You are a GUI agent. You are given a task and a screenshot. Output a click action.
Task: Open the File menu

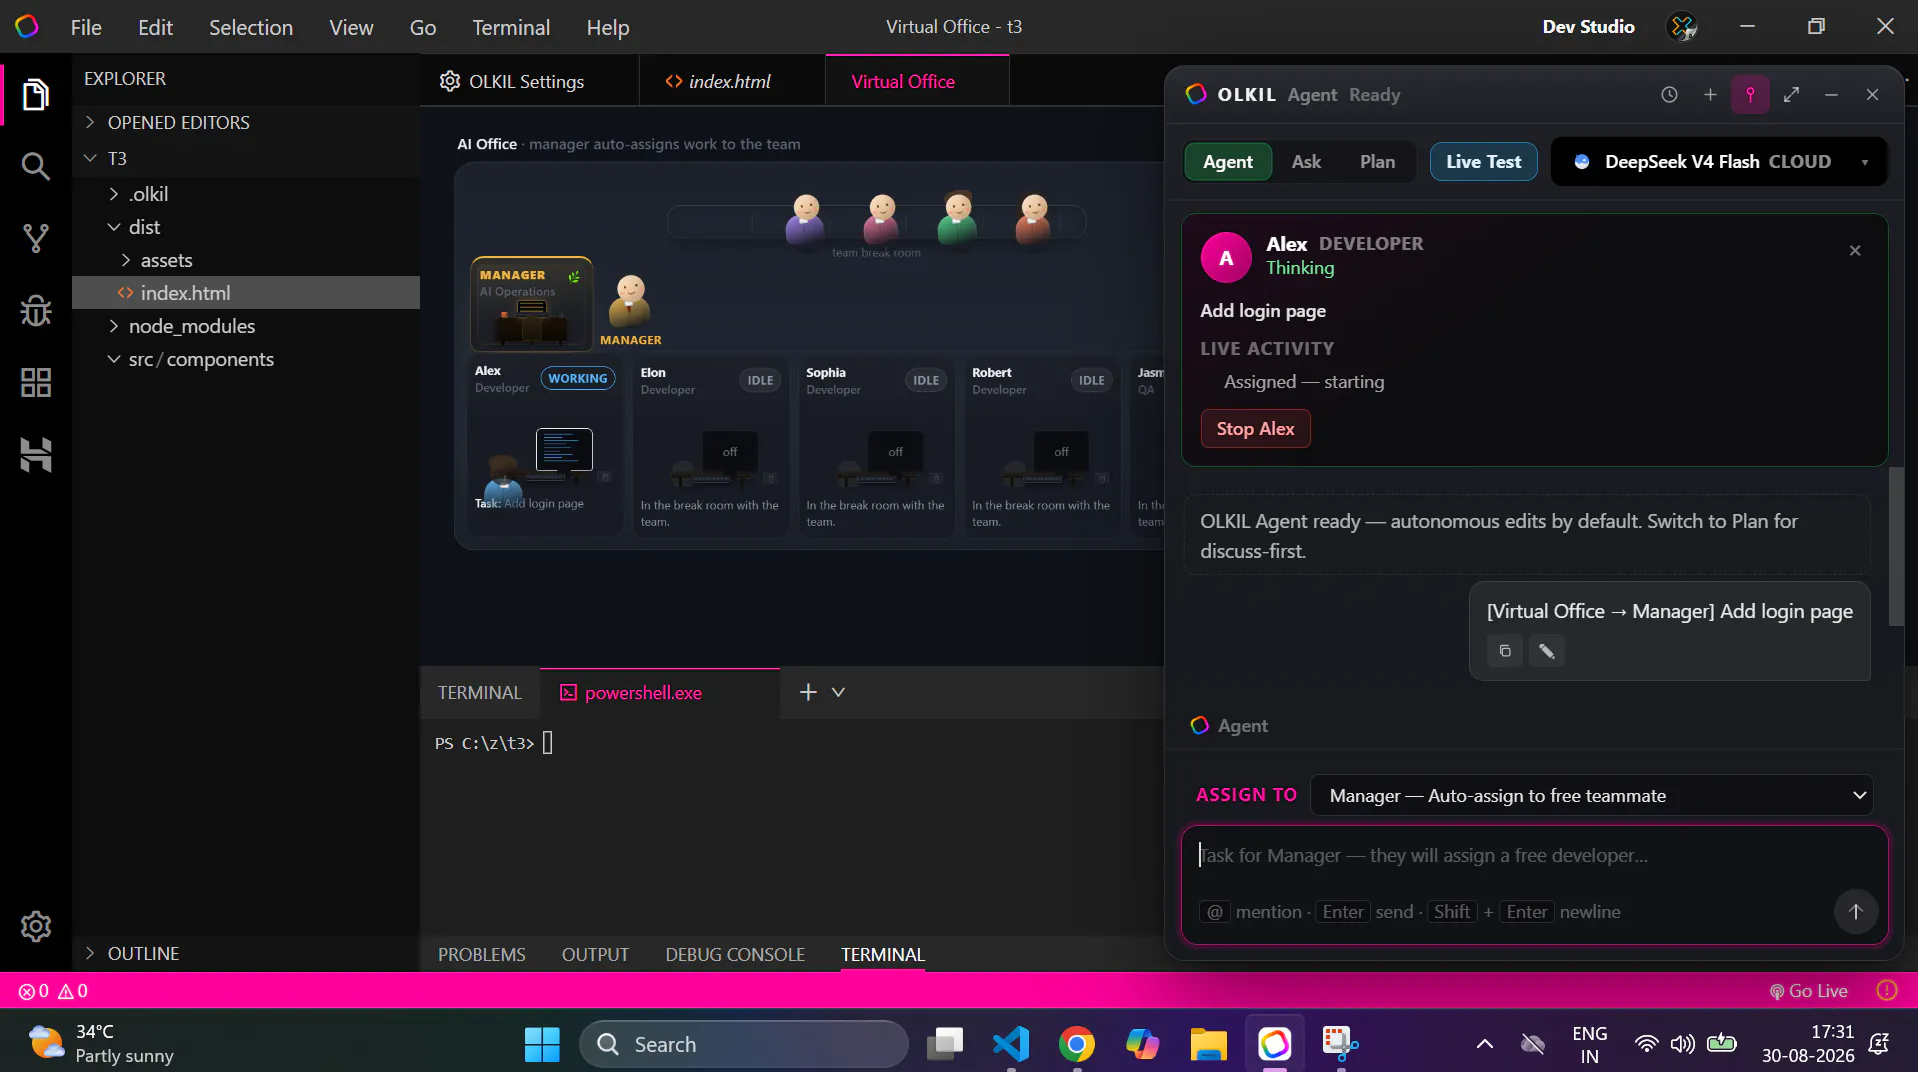pos(86,27)
